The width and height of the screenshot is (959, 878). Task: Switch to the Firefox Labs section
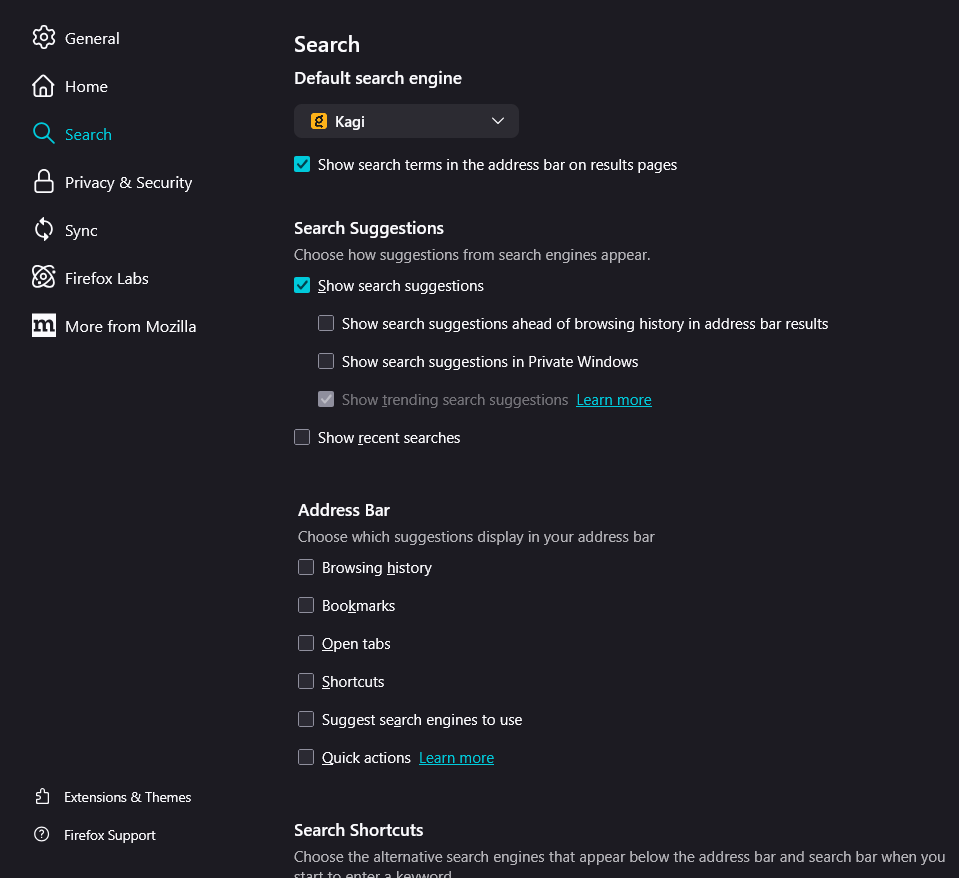[106, 278]
